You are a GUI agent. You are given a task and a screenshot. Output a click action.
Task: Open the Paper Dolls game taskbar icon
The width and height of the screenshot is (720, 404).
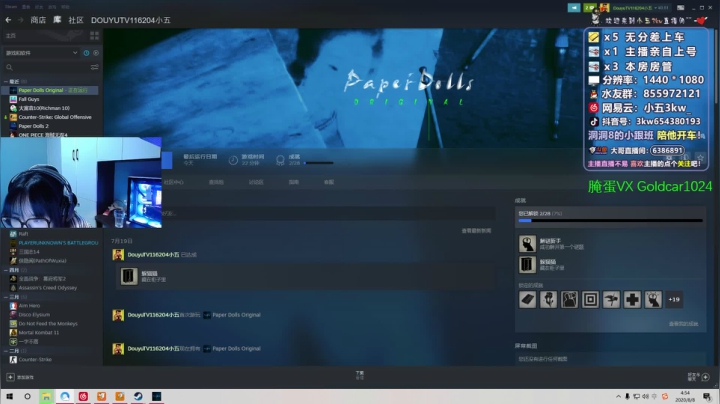pos(157,396)
